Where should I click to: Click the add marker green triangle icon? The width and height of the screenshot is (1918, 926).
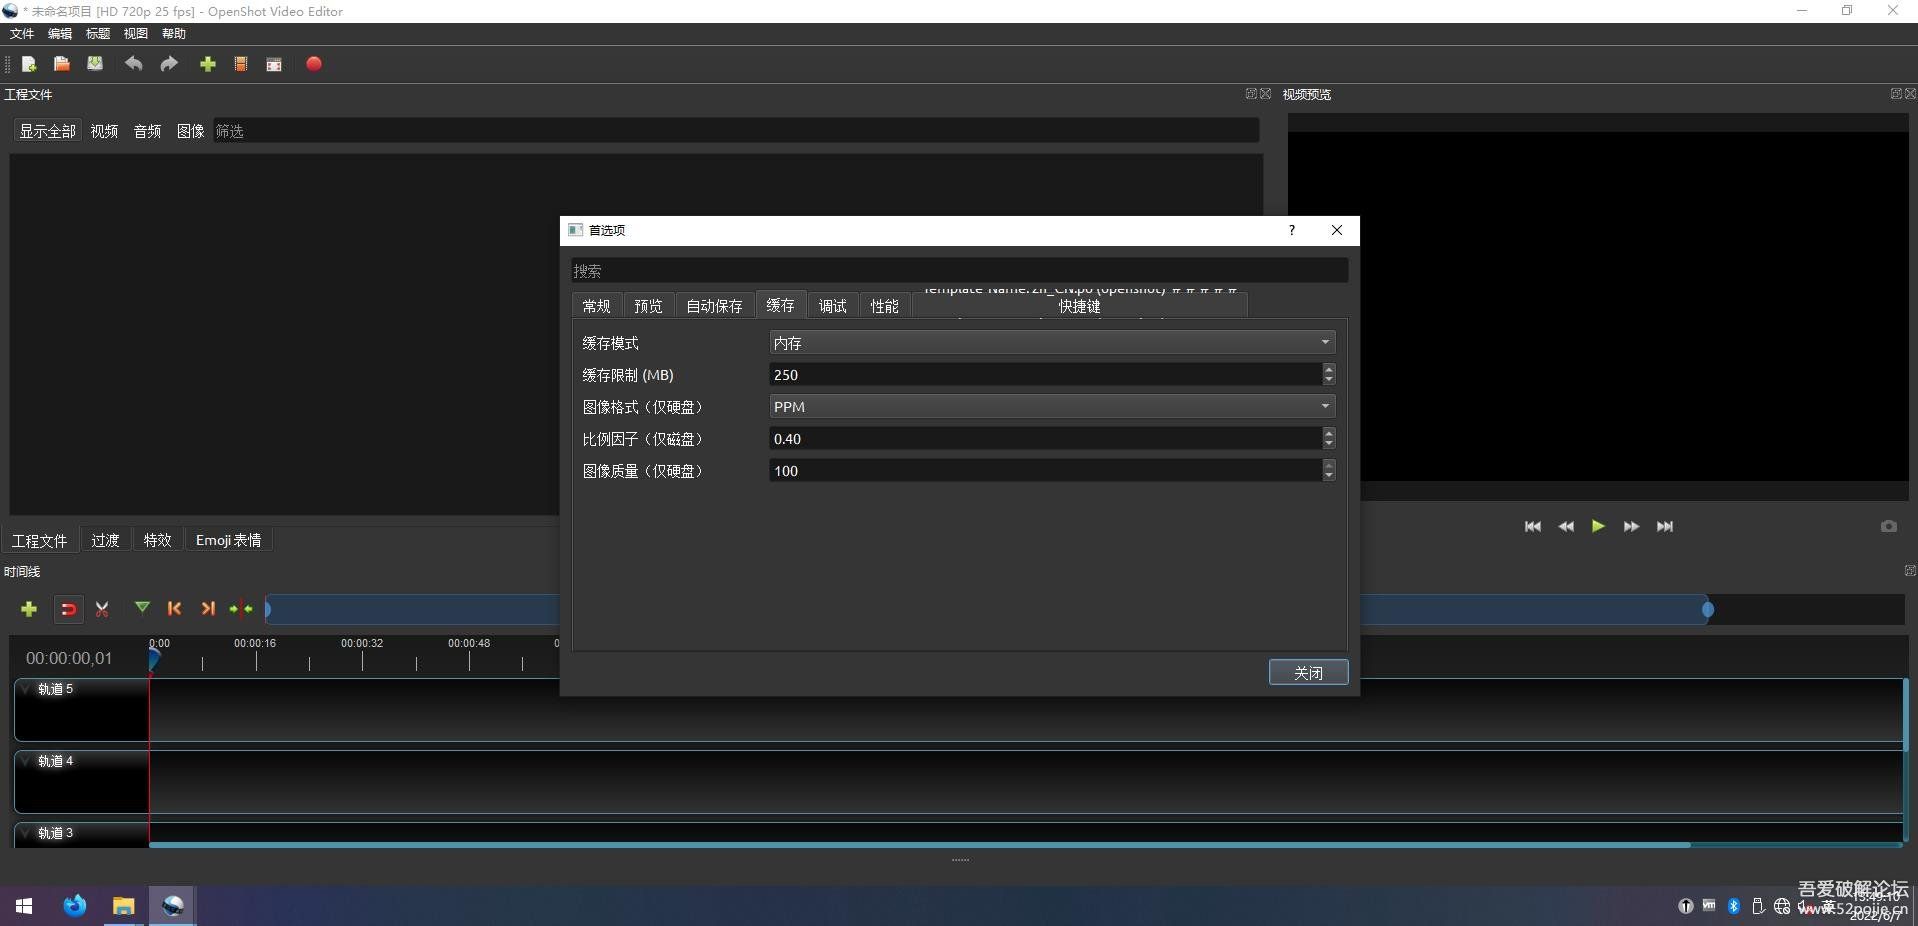142,608
